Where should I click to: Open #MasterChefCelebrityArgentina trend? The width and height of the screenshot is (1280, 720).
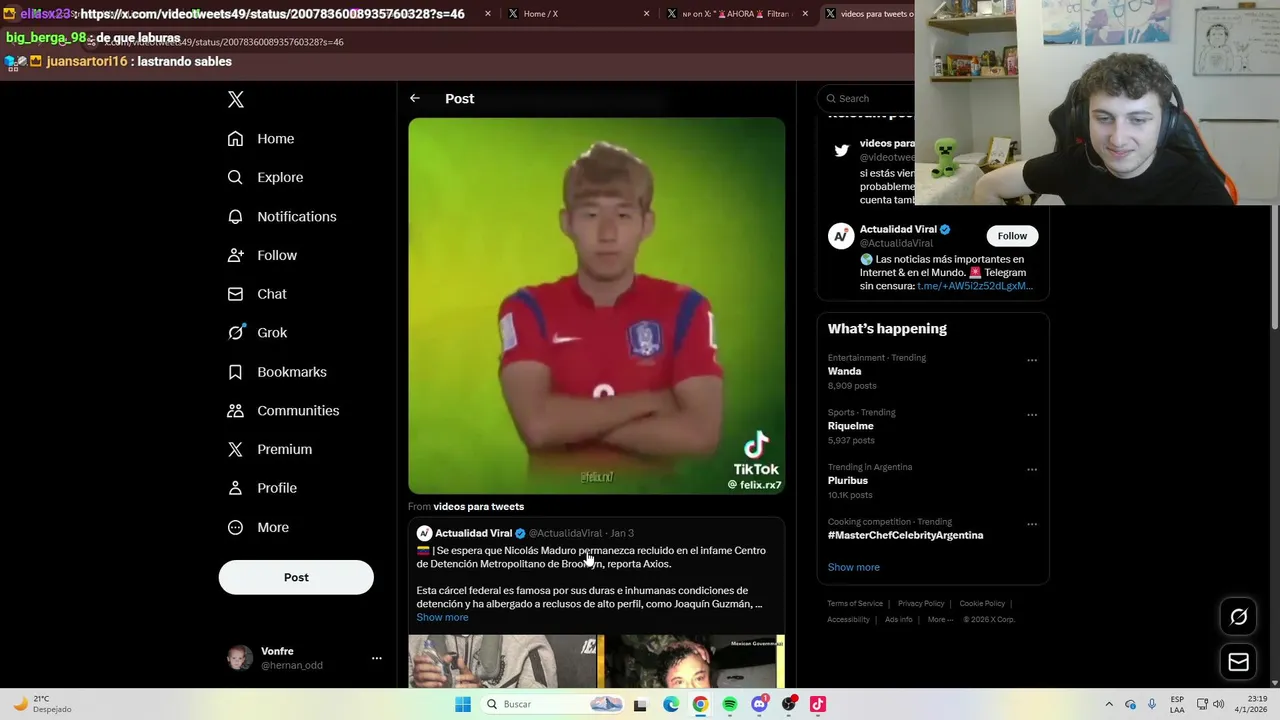(x=905, y=535)
